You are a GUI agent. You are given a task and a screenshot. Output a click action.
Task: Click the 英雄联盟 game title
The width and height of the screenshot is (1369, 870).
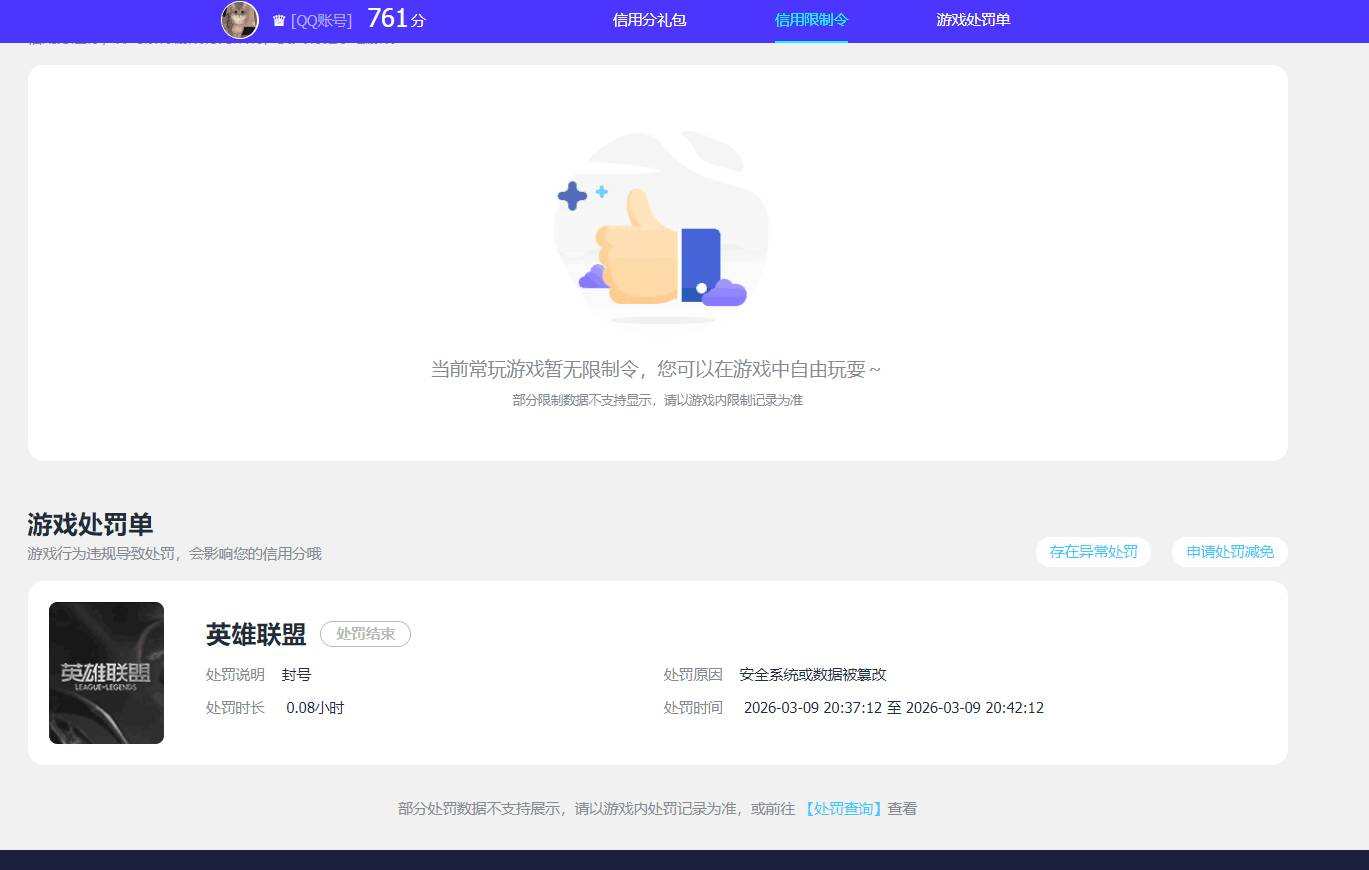coord(256,635)
